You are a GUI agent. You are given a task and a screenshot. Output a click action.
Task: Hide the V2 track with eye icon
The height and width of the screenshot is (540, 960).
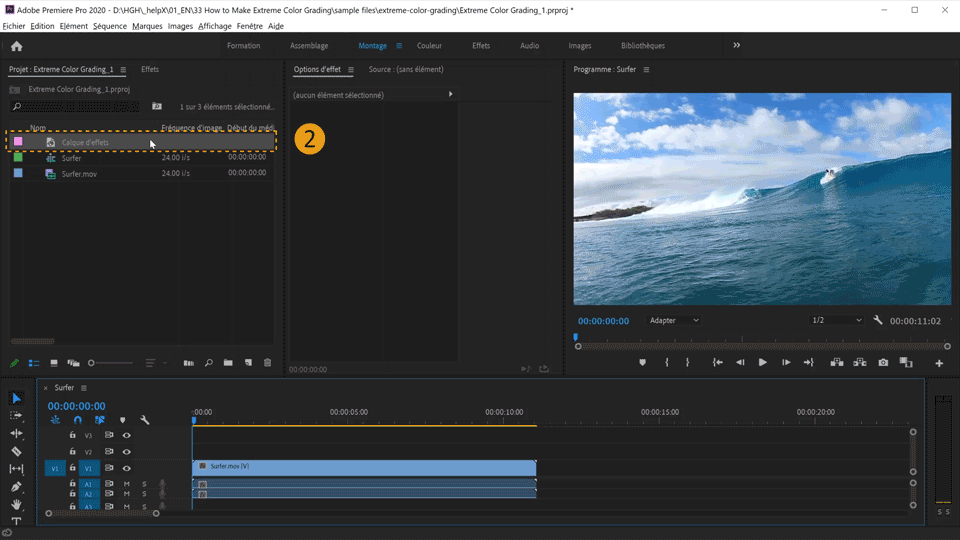pos(127,452)
